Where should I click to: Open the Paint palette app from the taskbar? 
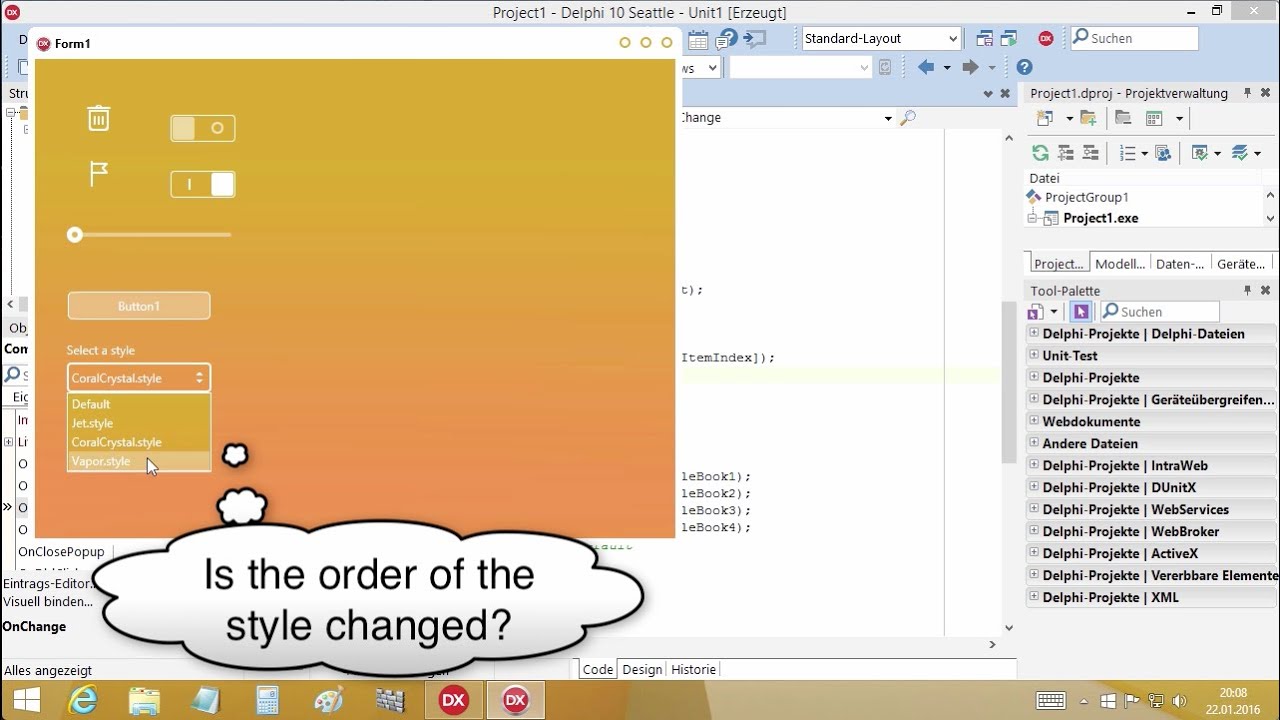click(328, 700)
